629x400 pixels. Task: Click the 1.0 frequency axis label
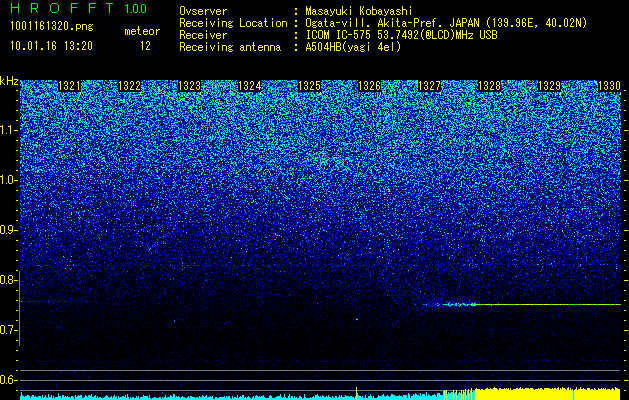9,180
